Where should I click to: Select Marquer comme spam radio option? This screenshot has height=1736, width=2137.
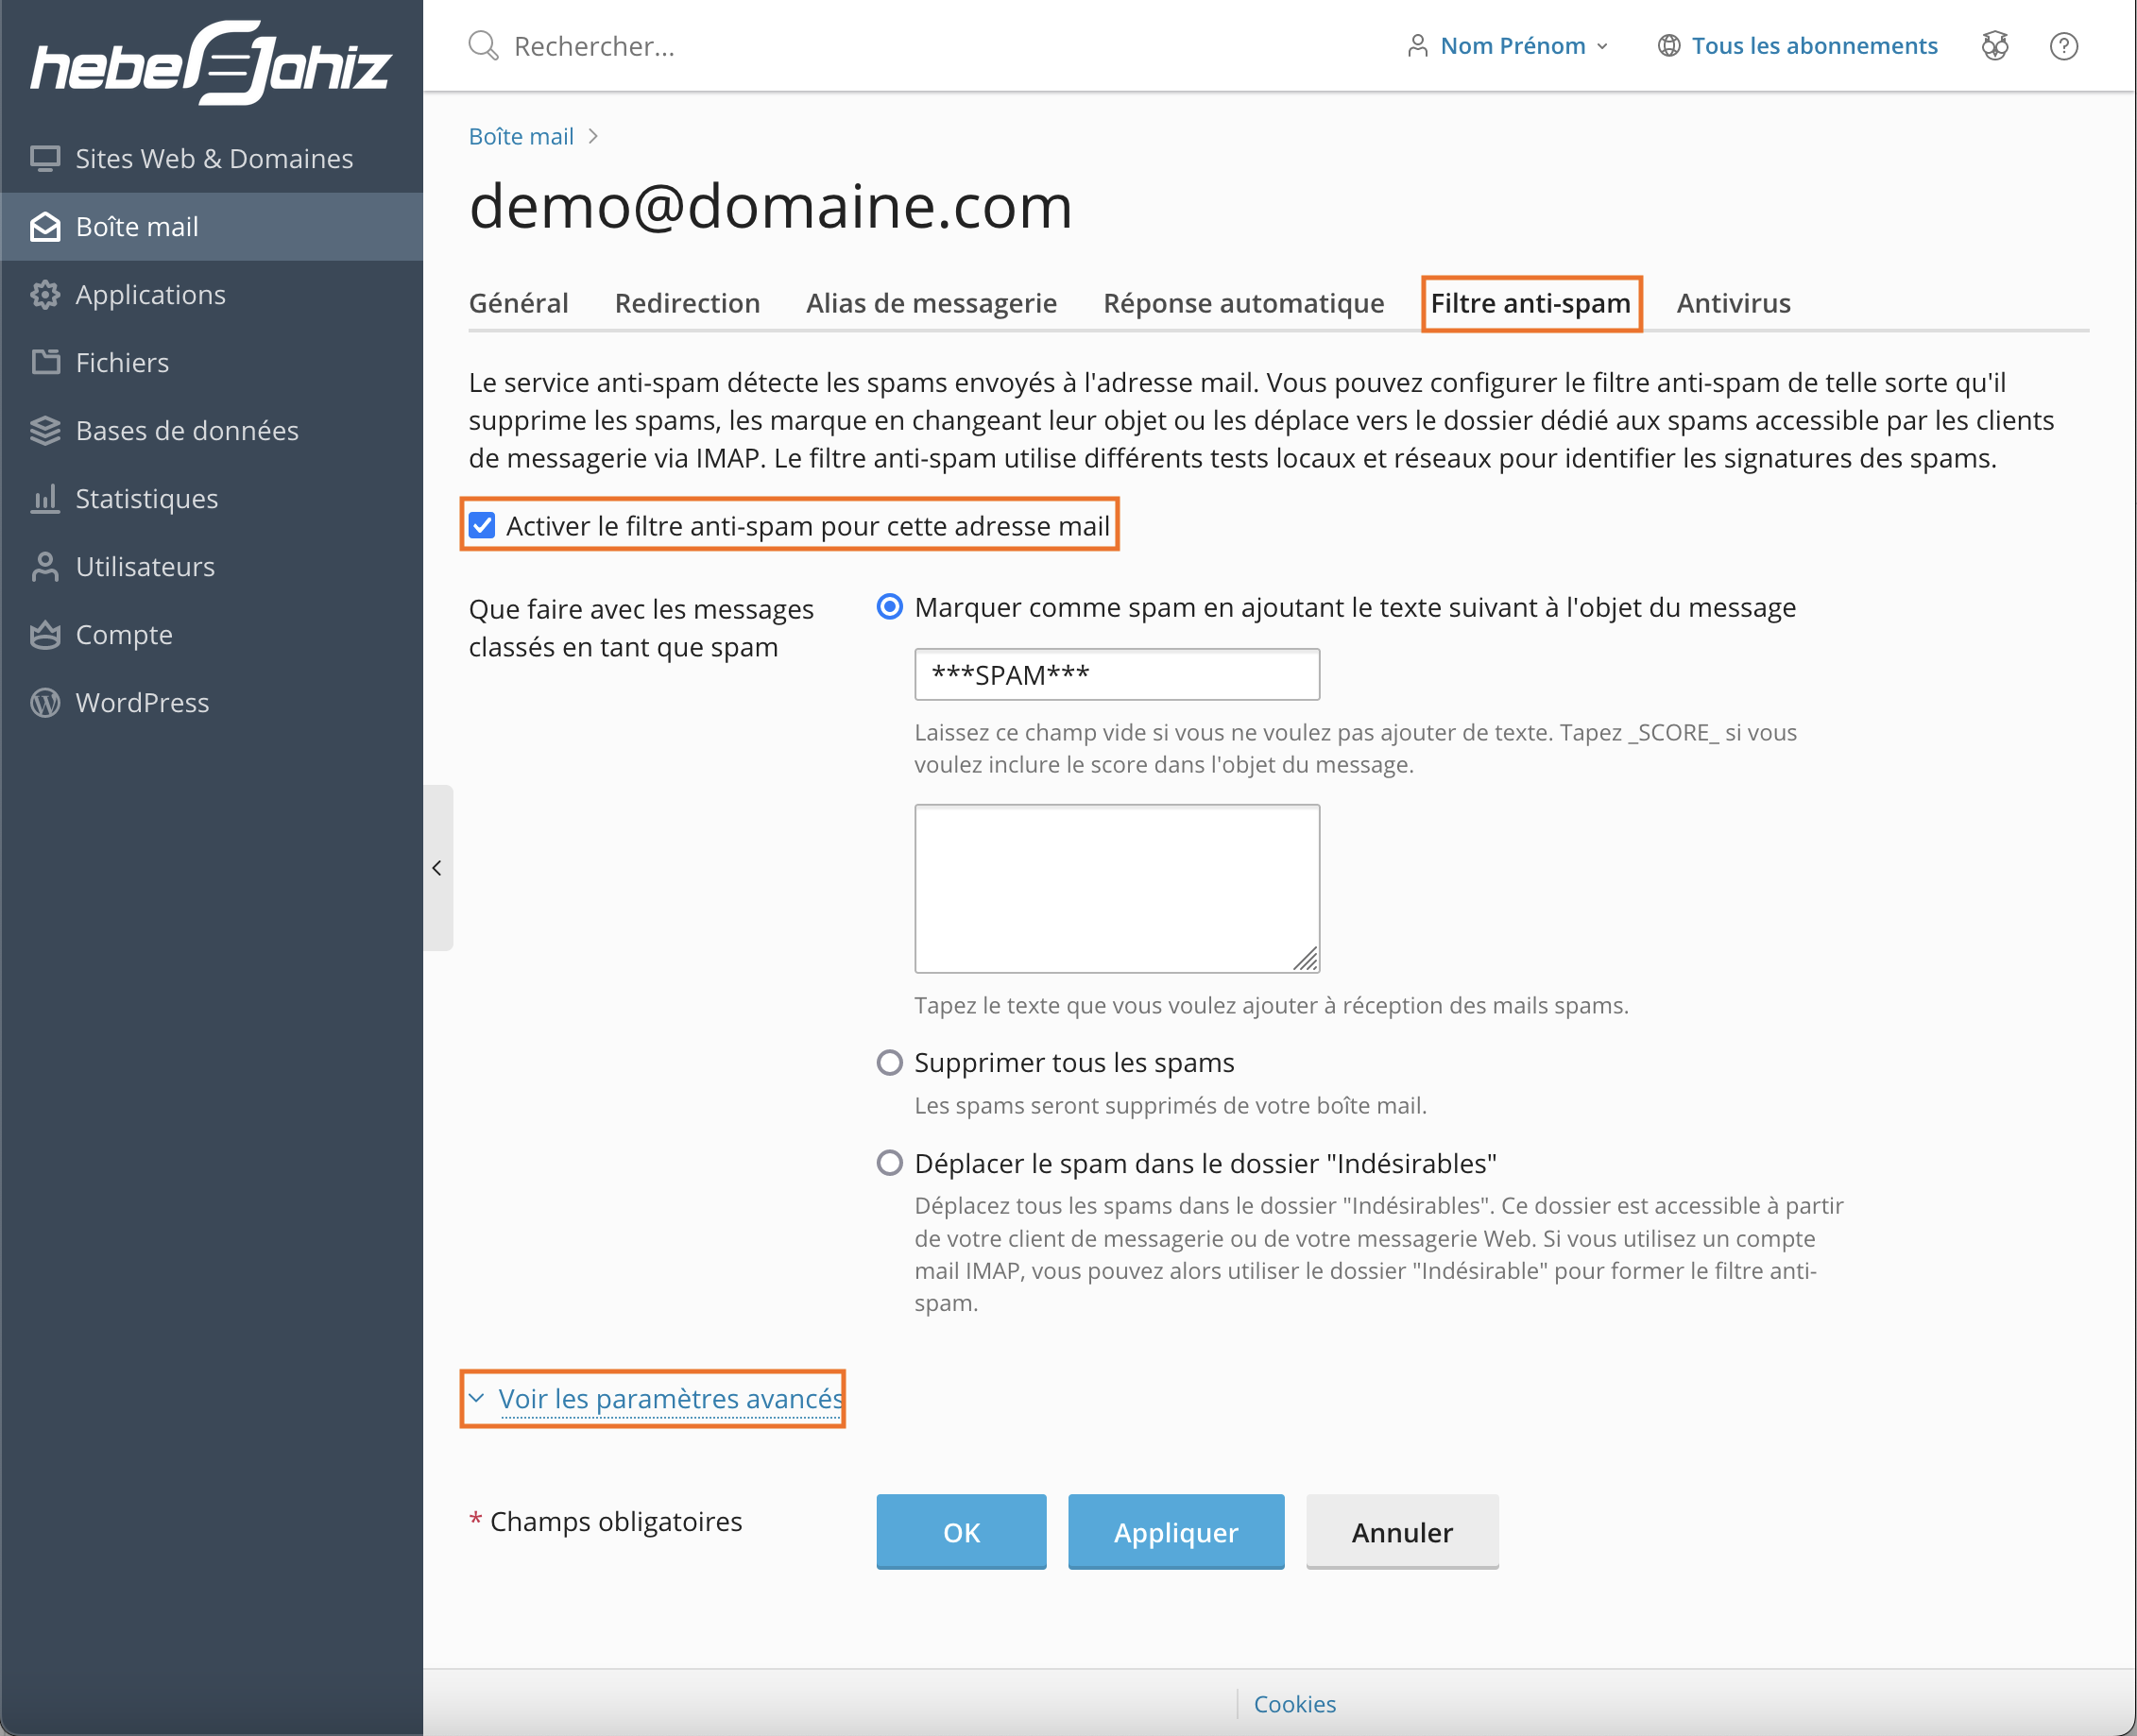pyautogui.click(x=889, y=607)
